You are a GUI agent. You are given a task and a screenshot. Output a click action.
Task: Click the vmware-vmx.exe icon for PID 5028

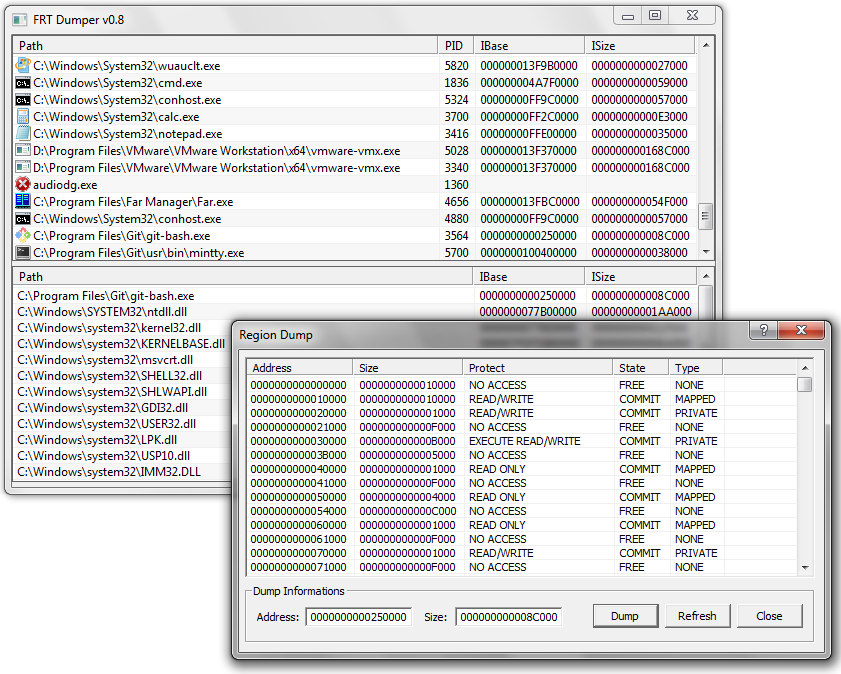click(x=23, y=151)
